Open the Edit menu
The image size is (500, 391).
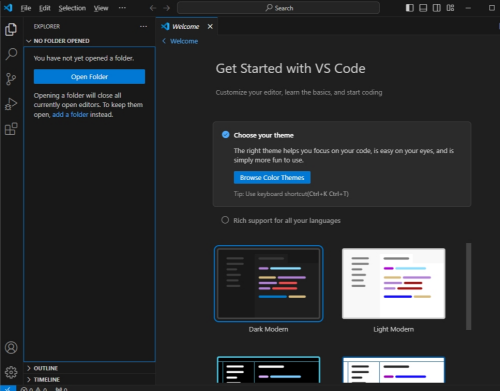45,8
